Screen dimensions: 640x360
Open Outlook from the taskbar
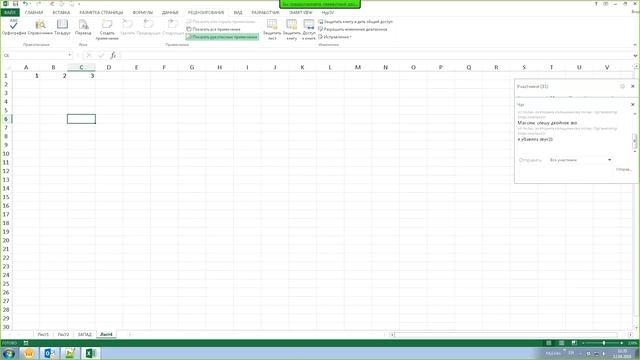coord(49,353)
